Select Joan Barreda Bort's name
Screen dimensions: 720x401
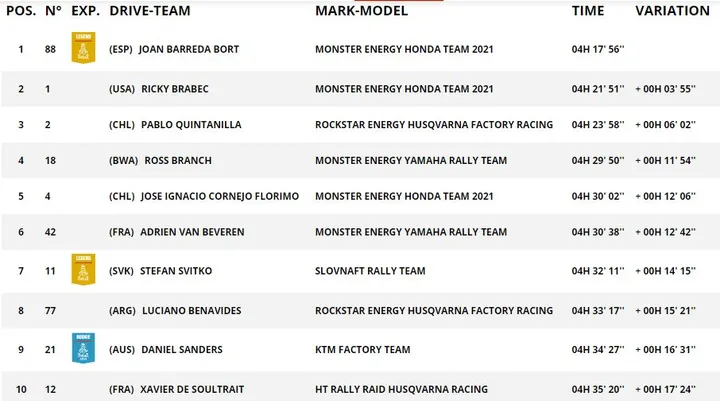189,49
